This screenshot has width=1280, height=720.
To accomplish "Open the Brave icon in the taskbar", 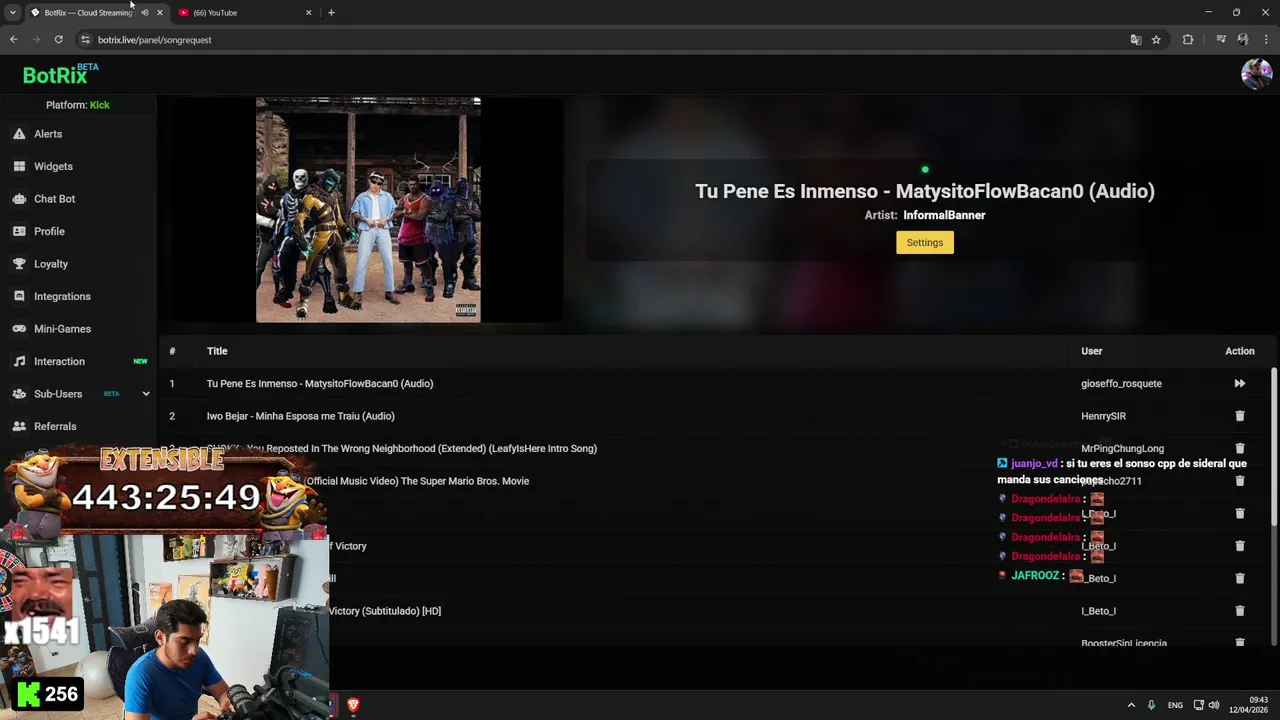I will [x=353, y=705].
